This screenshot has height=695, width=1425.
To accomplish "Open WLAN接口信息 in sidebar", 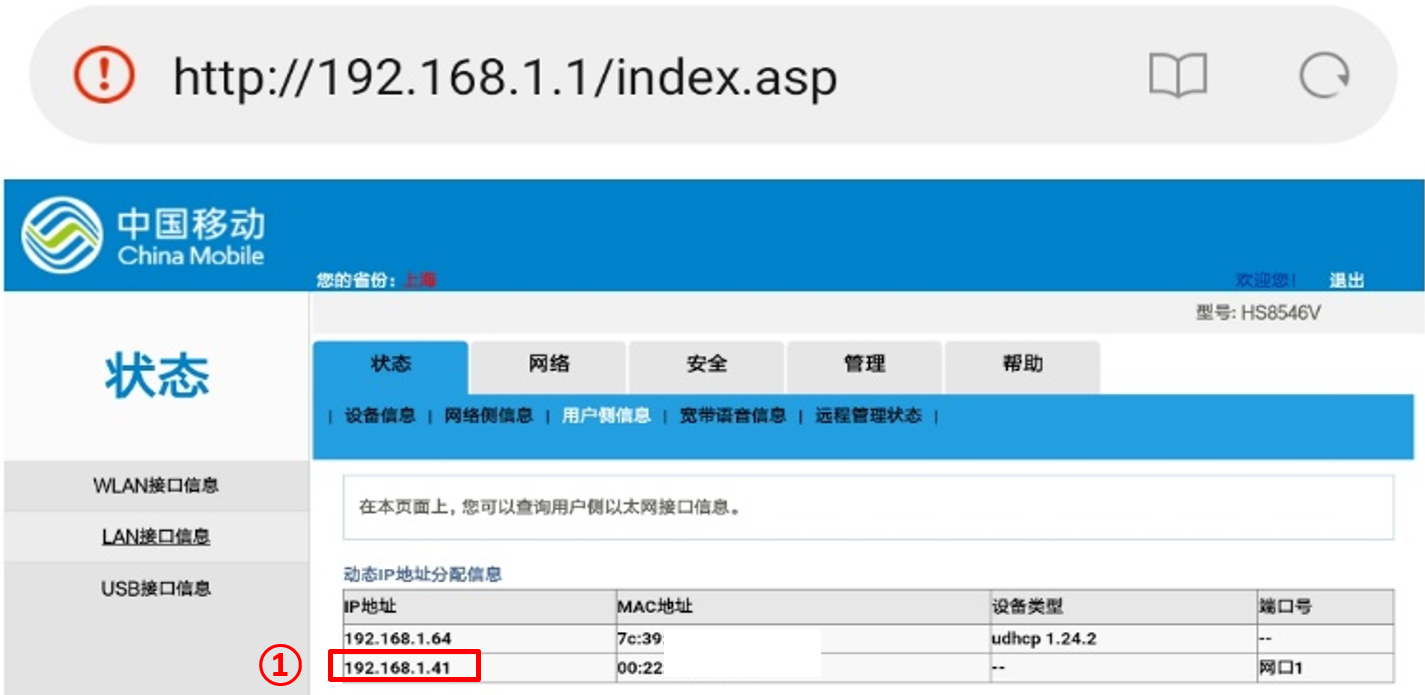I will [156, 486].
